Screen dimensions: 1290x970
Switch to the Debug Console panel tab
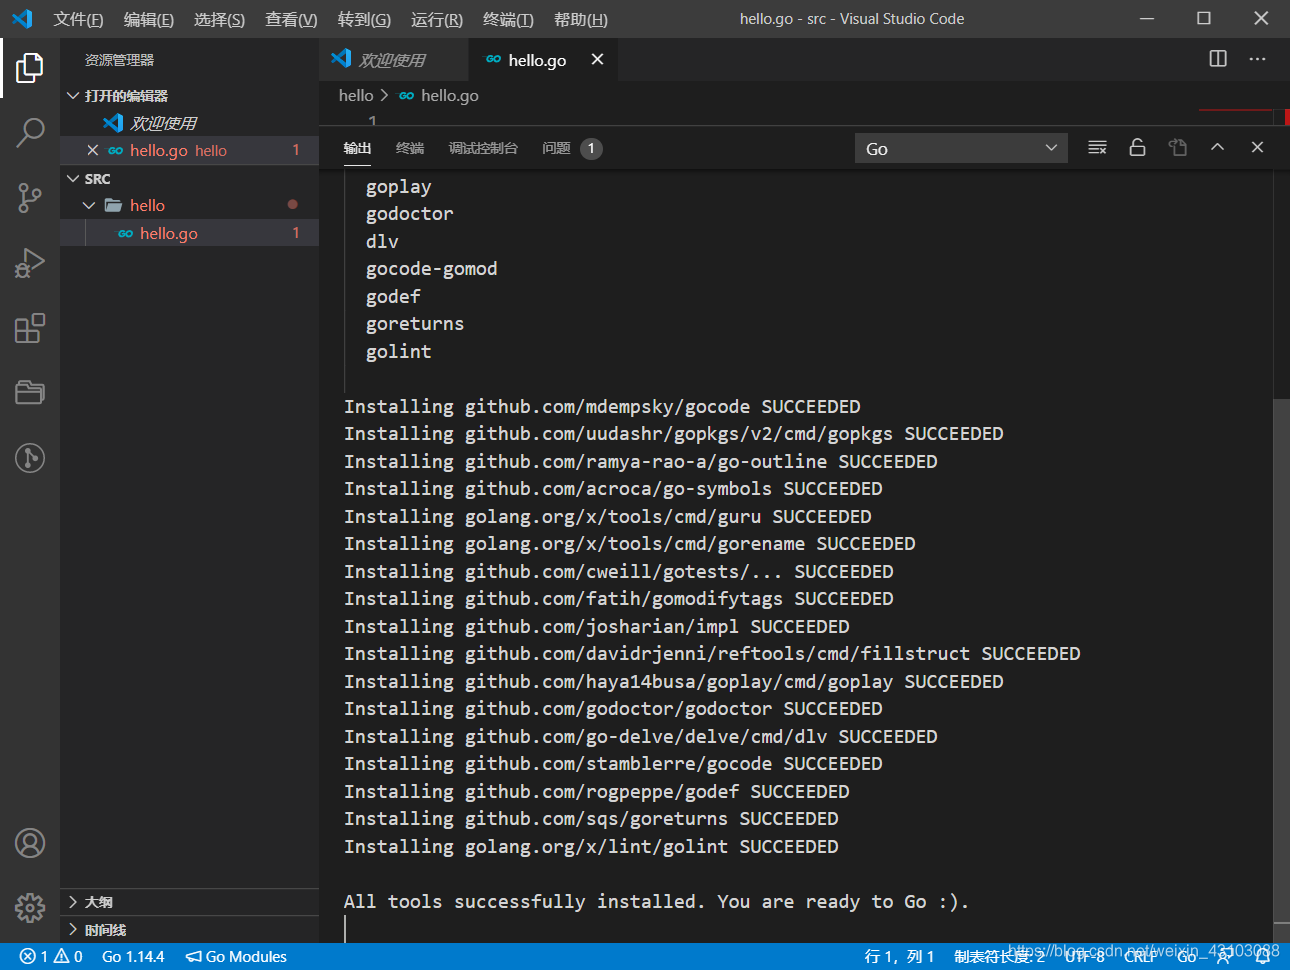point(483,148)
